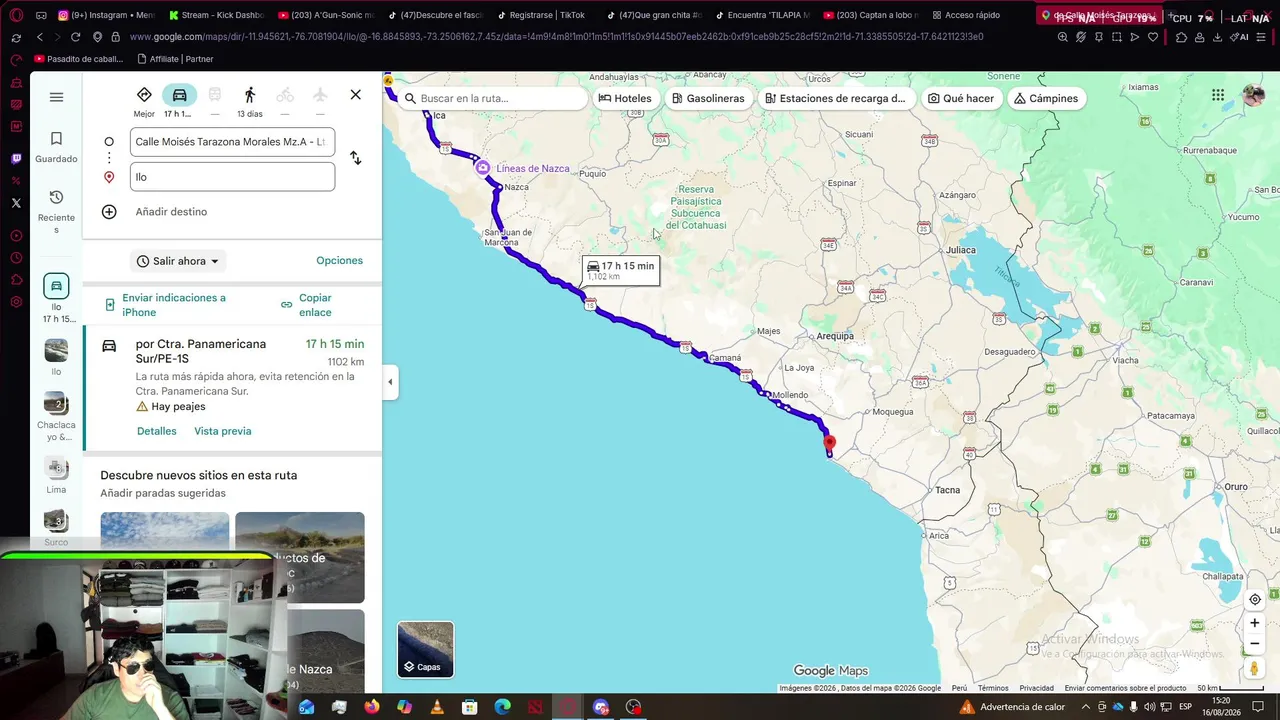
Task: Click the Ilo destination field
Action: tap(232, 177)
